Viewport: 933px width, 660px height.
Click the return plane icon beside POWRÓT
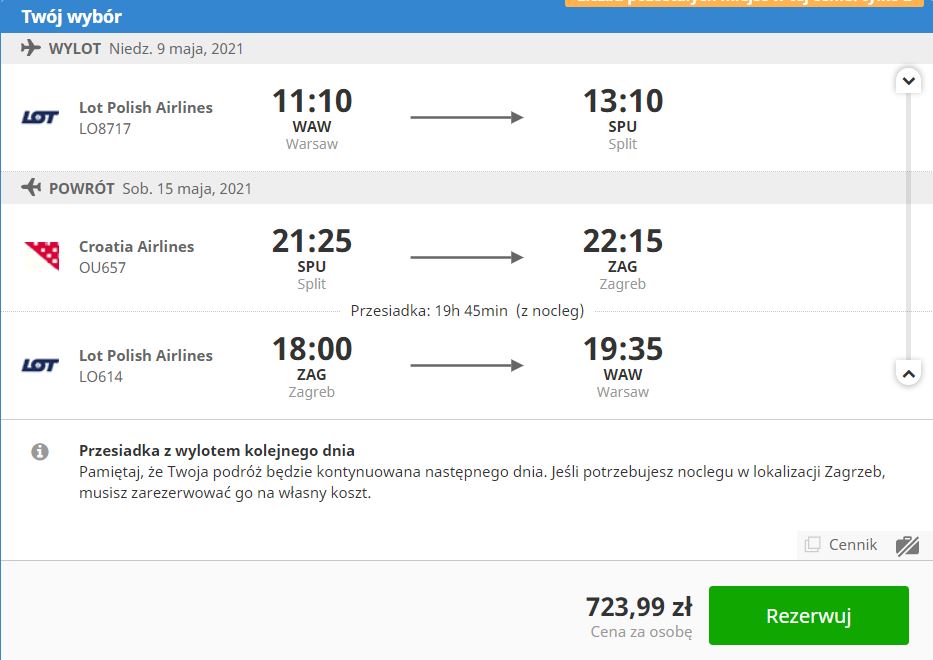tap(31, 187)
